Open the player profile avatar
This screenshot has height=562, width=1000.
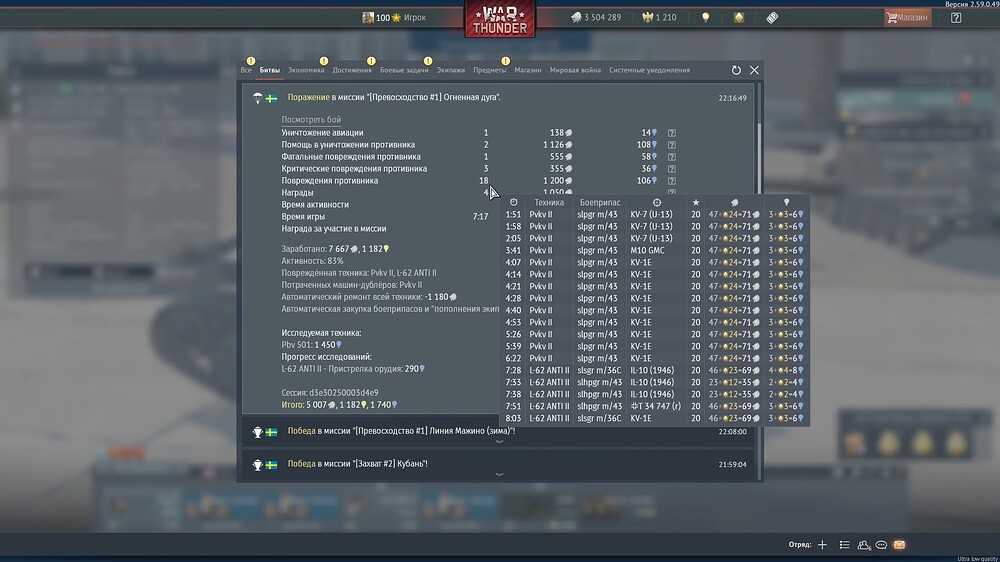click(368, 17)
